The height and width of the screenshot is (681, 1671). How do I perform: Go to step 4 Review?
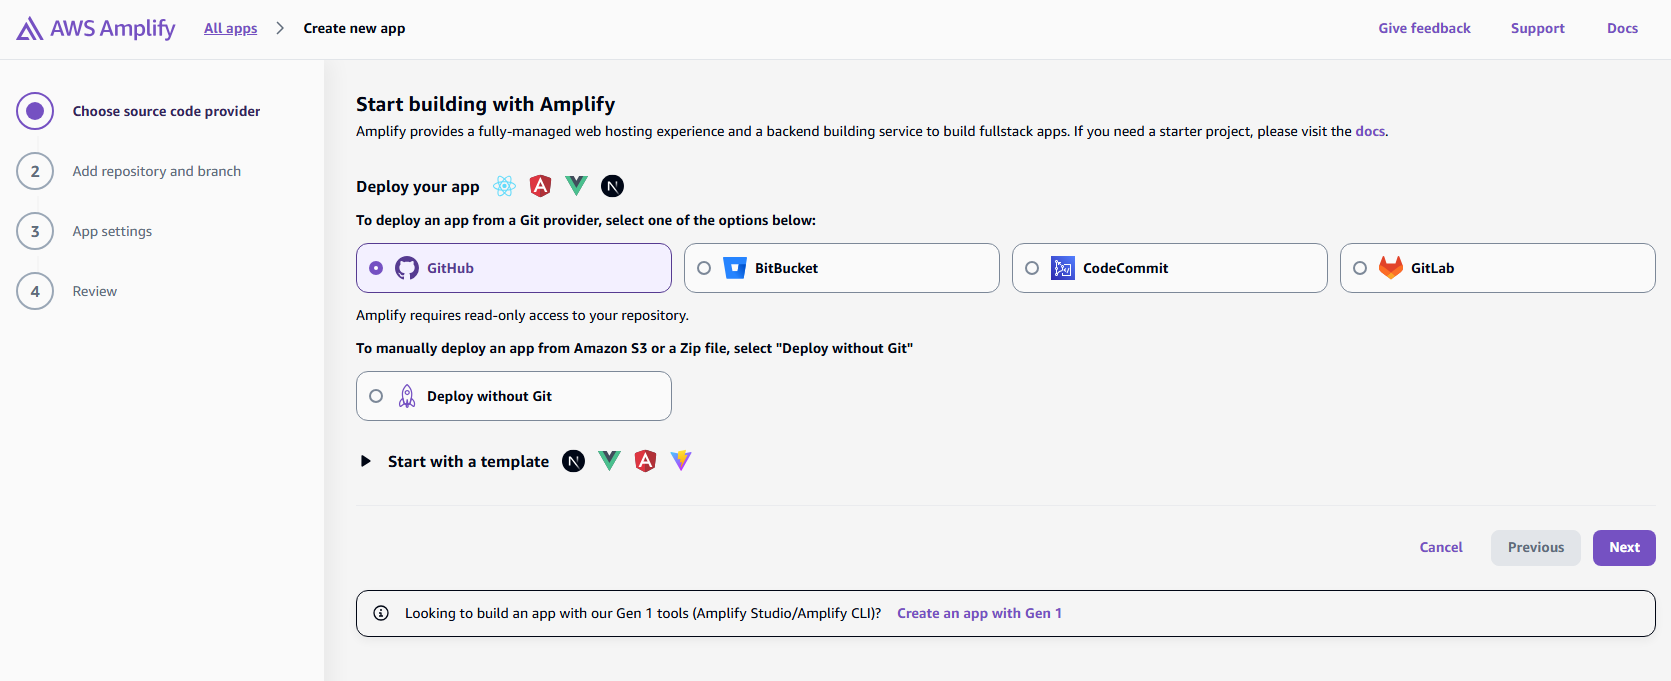coord(67,291)
